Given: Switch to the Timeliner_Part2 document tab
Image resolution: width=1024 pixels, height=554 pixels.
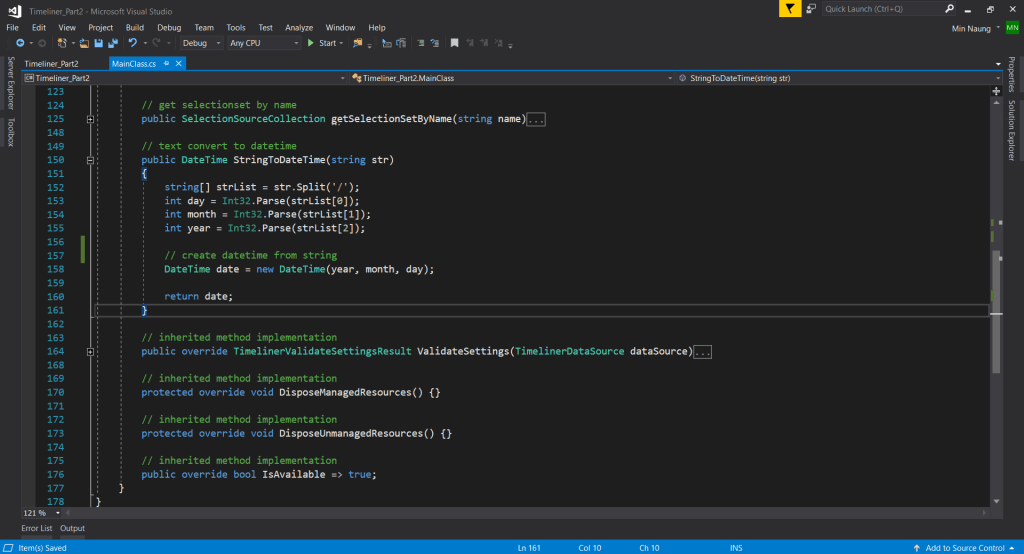Looking at the screenshot, I should (51, 63).
